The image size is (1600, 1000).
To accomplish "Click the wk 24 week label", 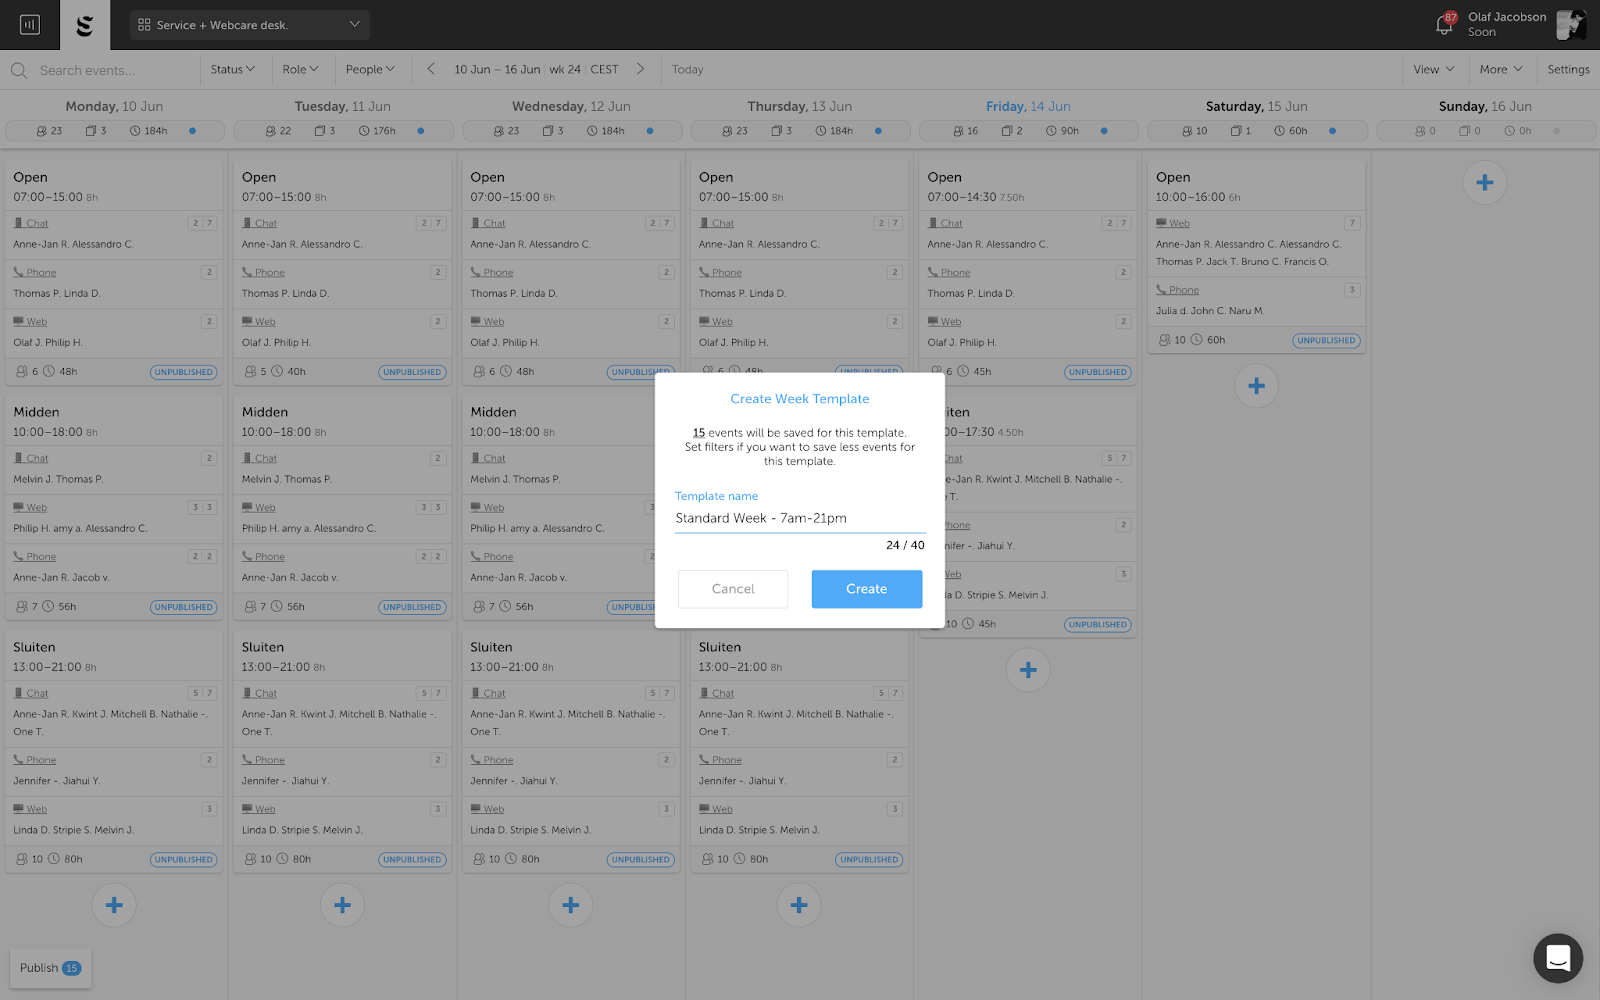I will [565, 69].
